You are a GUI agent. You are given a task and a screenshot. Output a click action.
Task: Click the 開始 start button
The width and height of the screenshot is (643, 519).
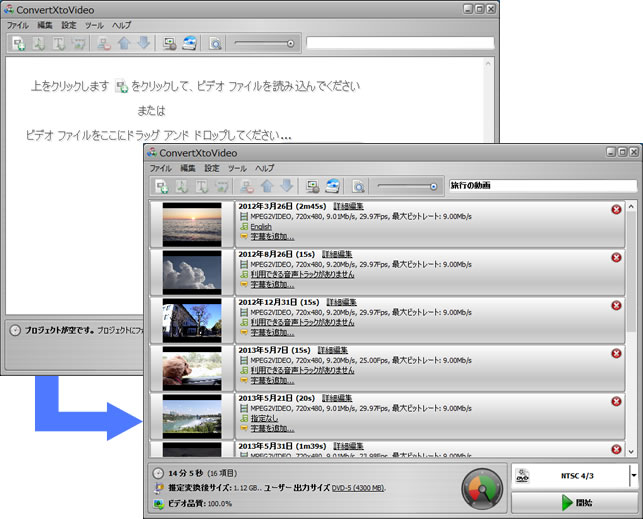(574, 503)
